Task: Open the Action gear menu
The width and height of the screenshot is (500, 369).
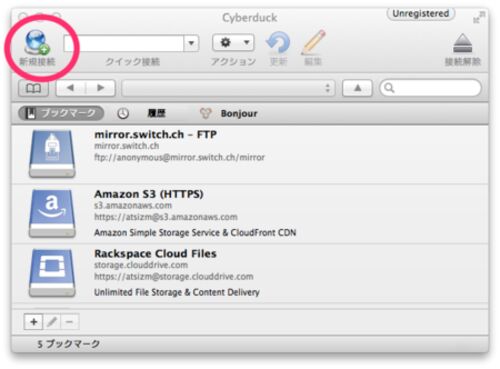Action: point(233,42)
